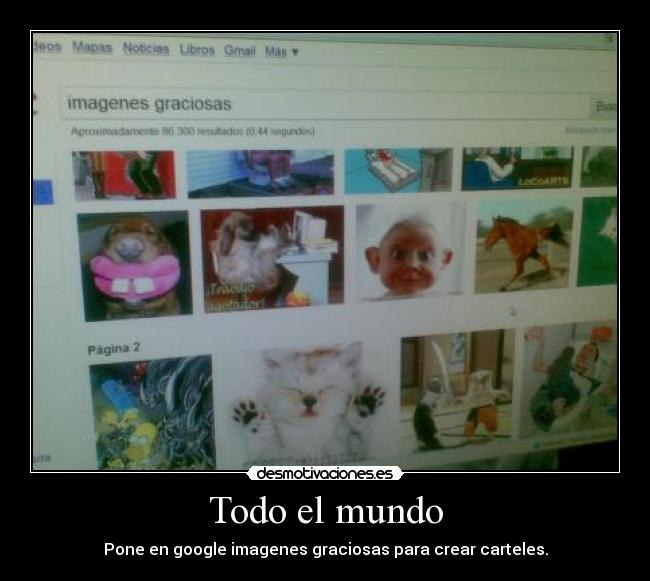Expand the Más dropdown menu
Viewport: 650px width, 581px height.
coord(281,52)
